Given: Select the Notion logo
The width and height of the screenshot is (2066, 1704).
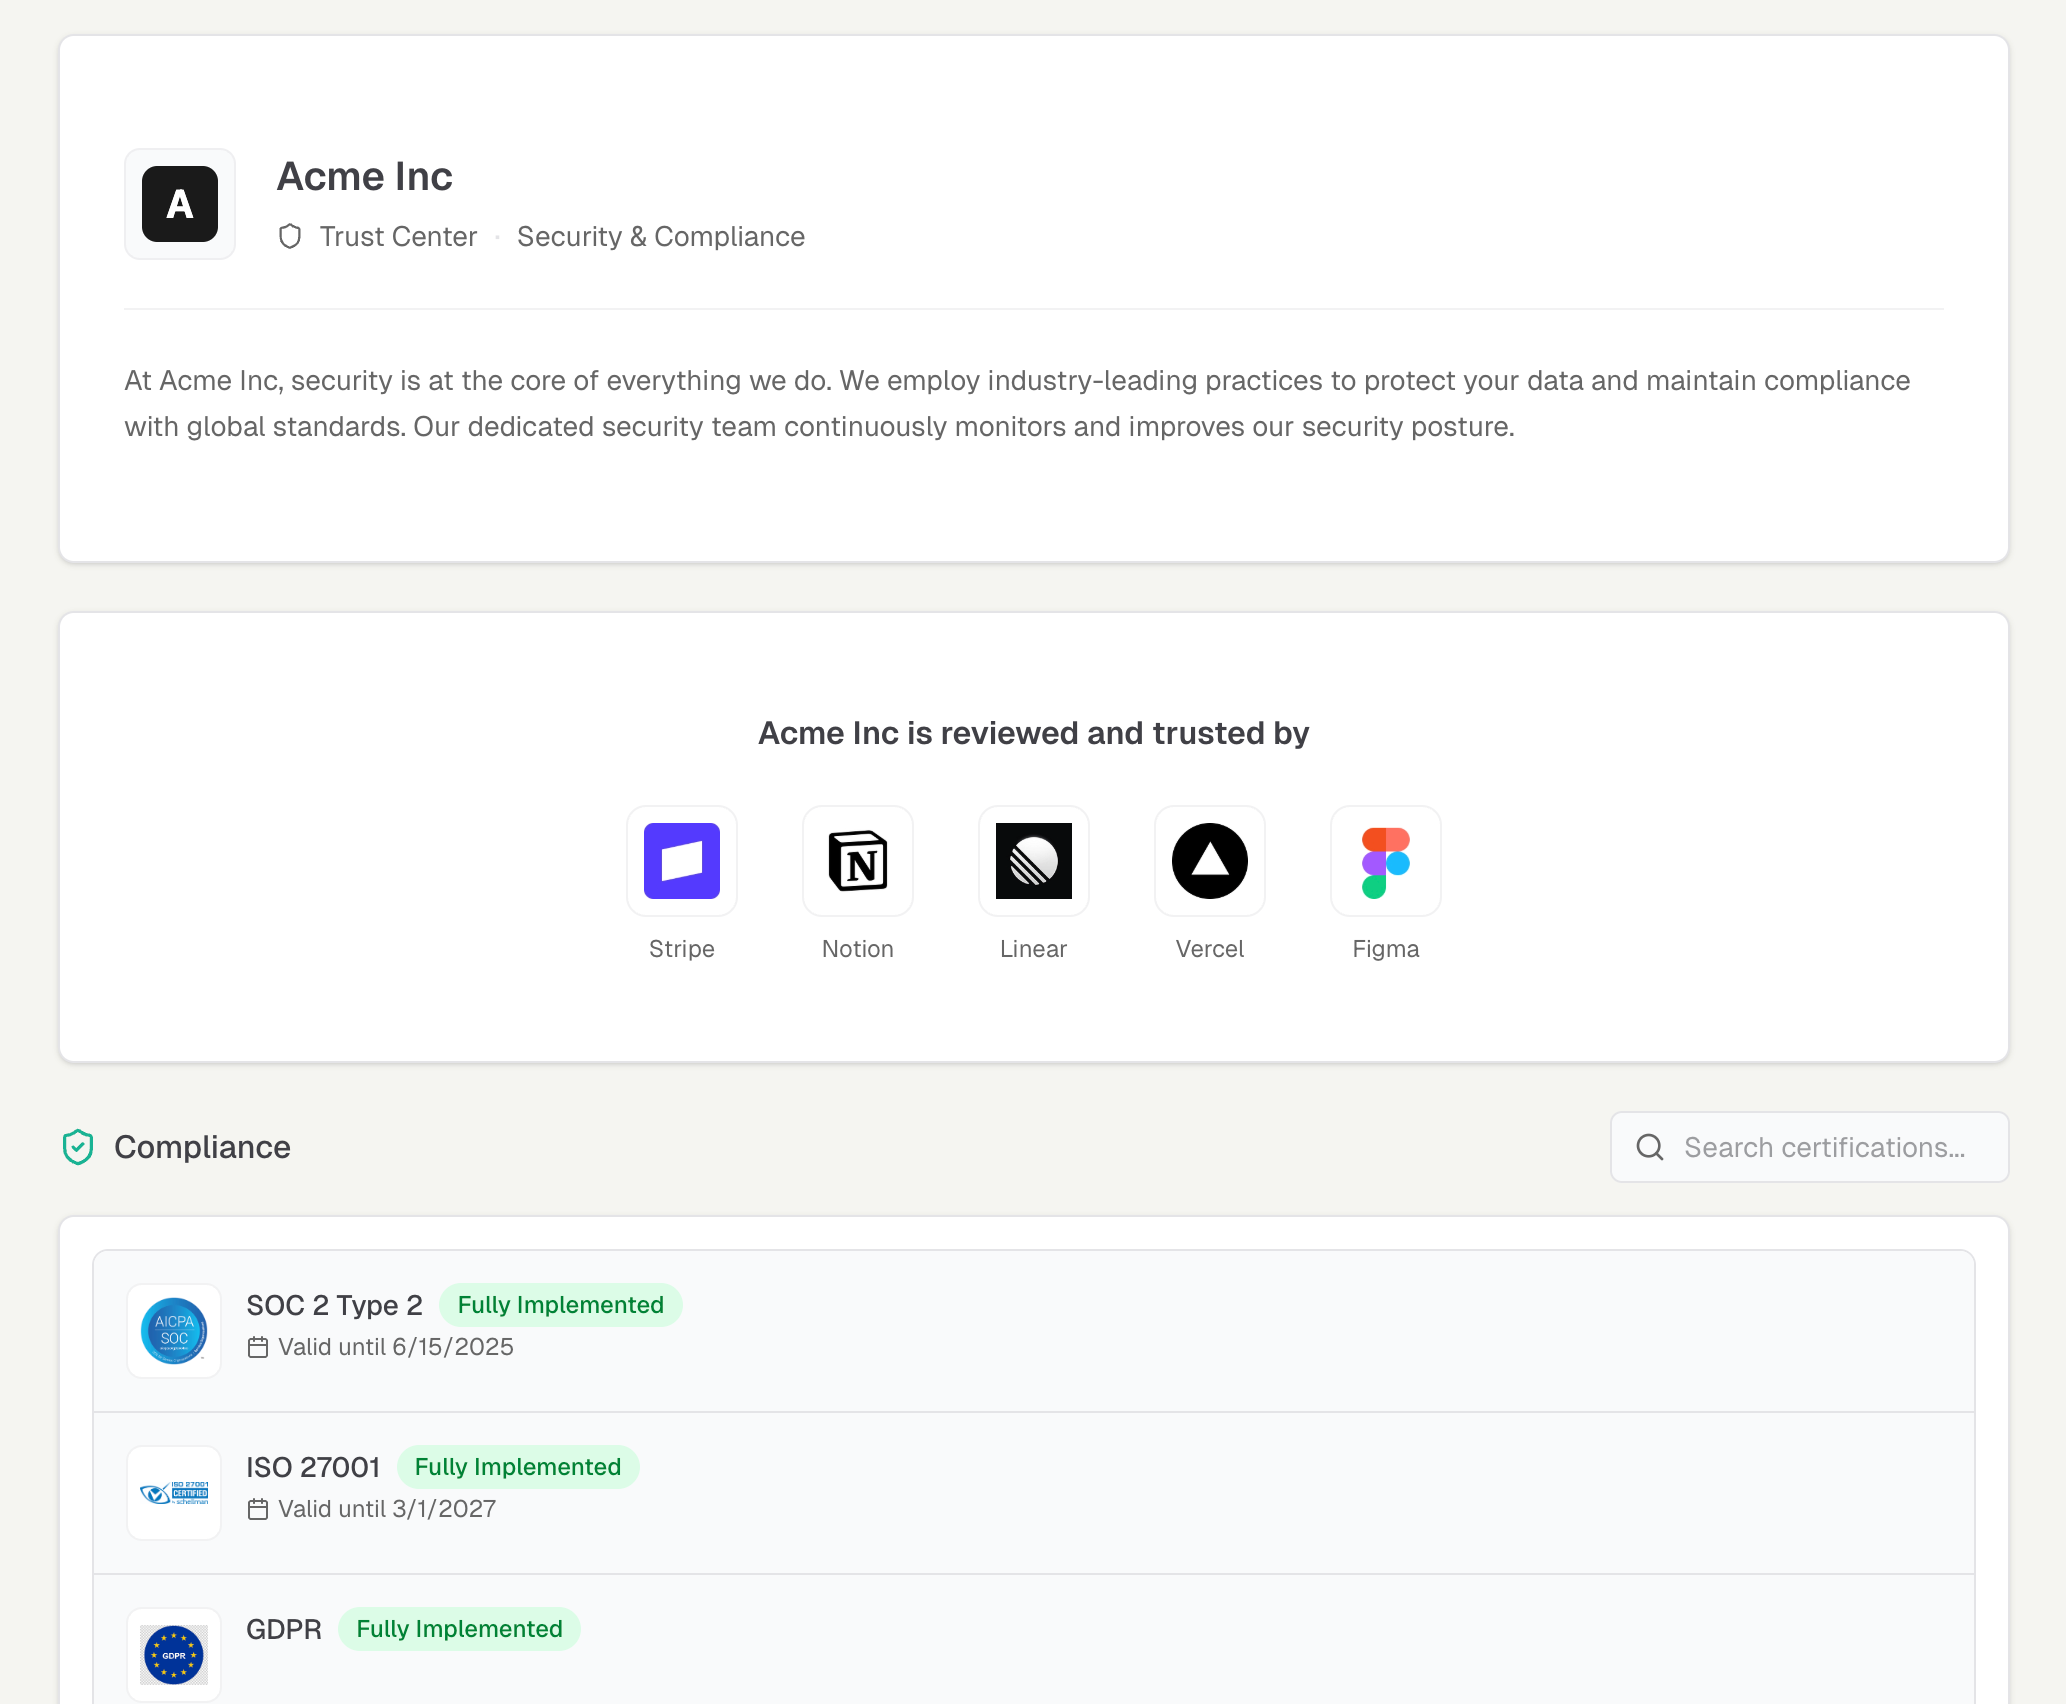Looking at the screenshot, I should (x=857, y=861).
